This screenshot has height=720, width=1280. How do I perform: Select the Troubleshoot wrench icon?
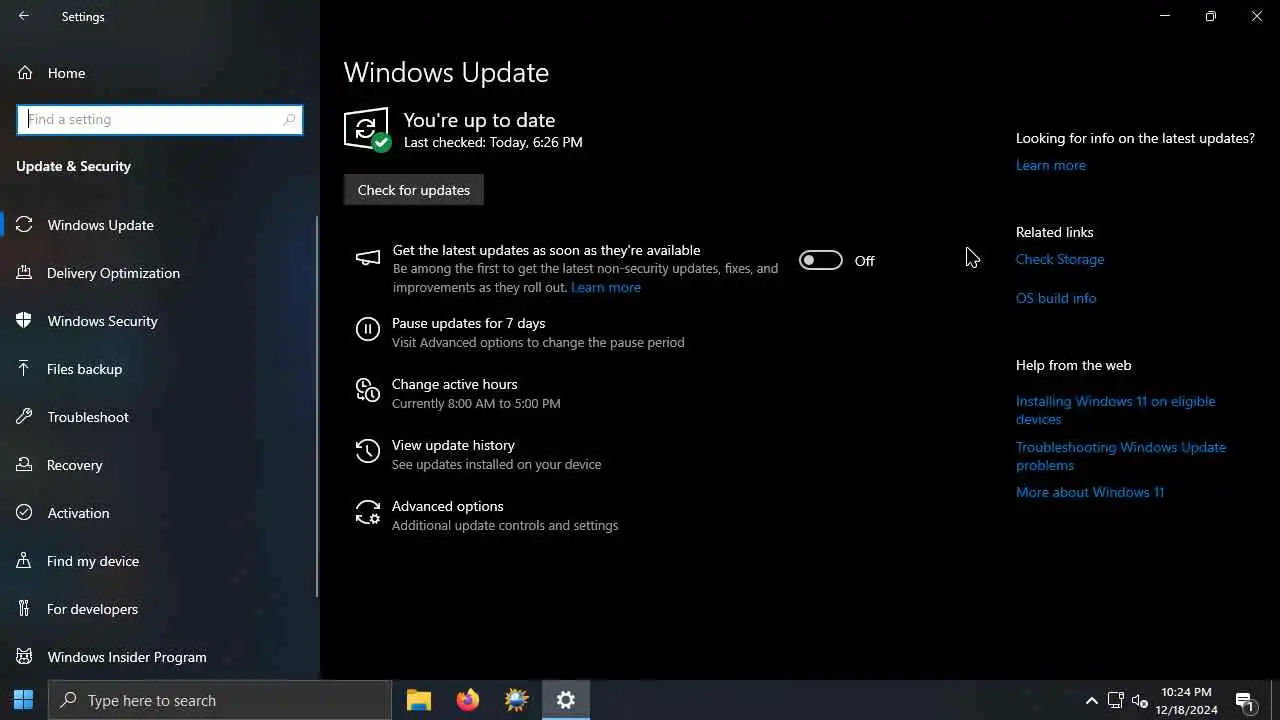coord(25,417)
